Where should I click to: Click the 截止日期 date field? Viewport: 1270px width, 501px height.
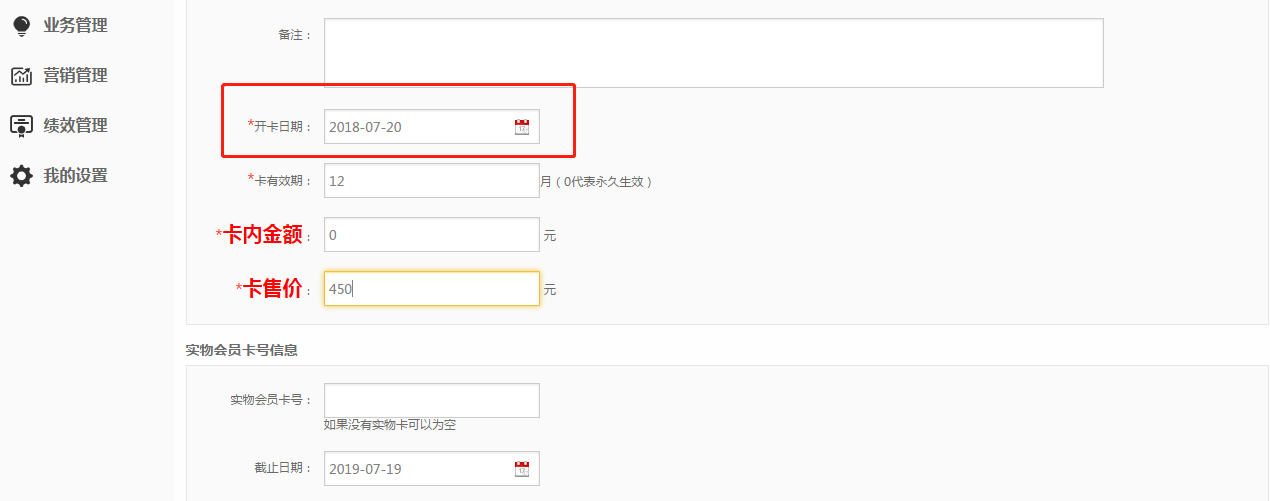[415, 469]
